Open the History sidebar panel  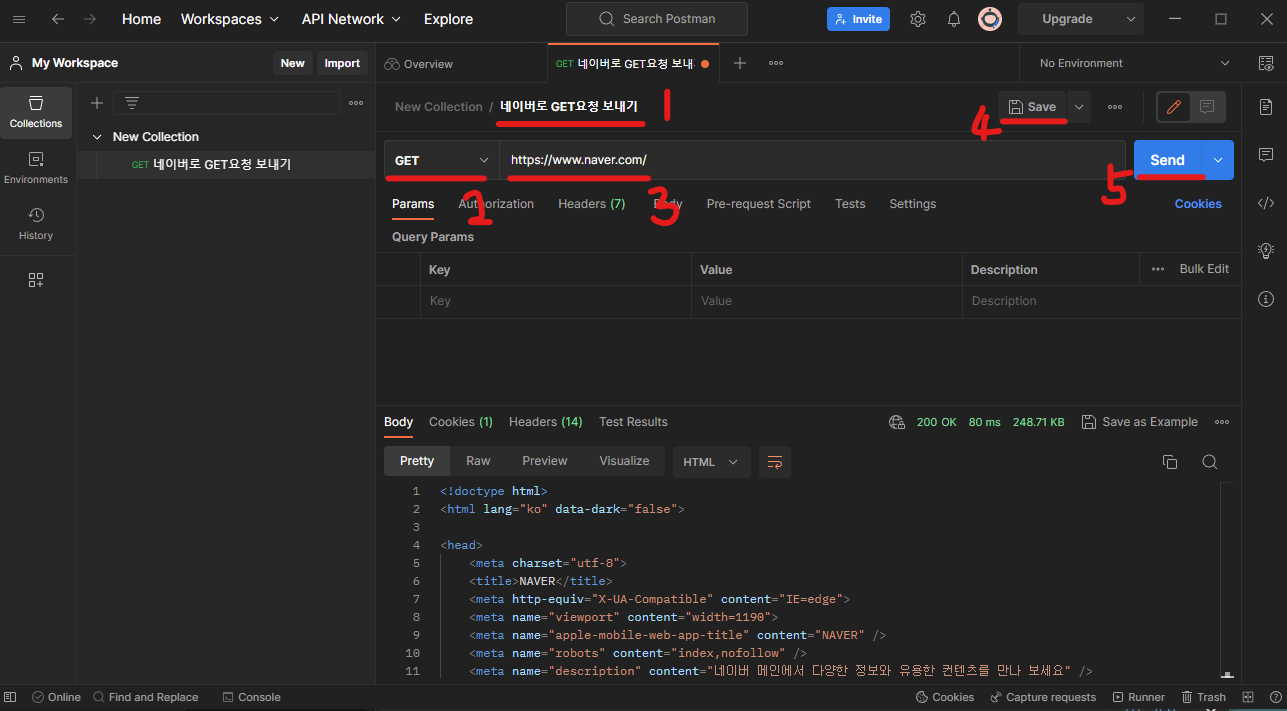coord(36,224)
